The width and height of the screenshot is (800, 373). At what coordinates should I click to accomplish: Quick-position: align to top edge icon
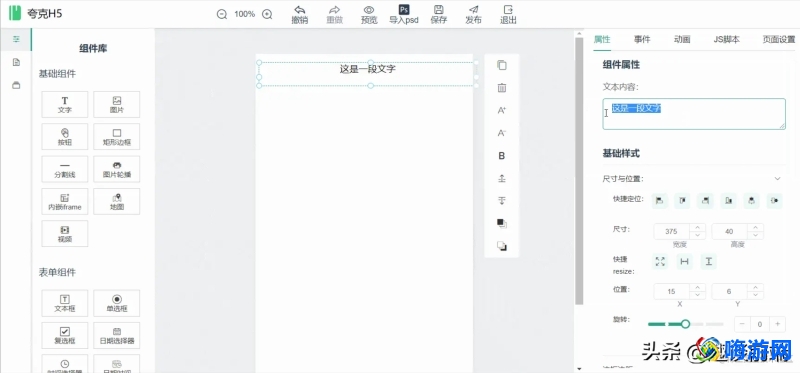pos(682,201)
